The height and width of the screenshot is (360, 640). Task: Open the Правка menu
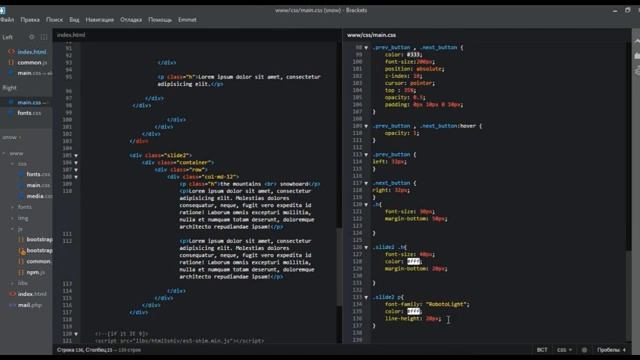(x=30, y=20)
